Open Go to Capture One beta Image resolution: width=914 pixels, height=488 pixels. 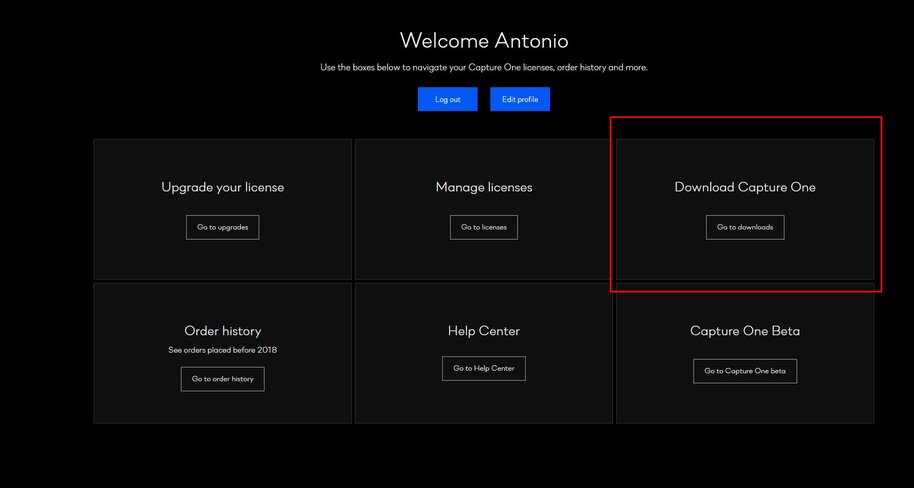pyautogui.click(x=745, y=371)
